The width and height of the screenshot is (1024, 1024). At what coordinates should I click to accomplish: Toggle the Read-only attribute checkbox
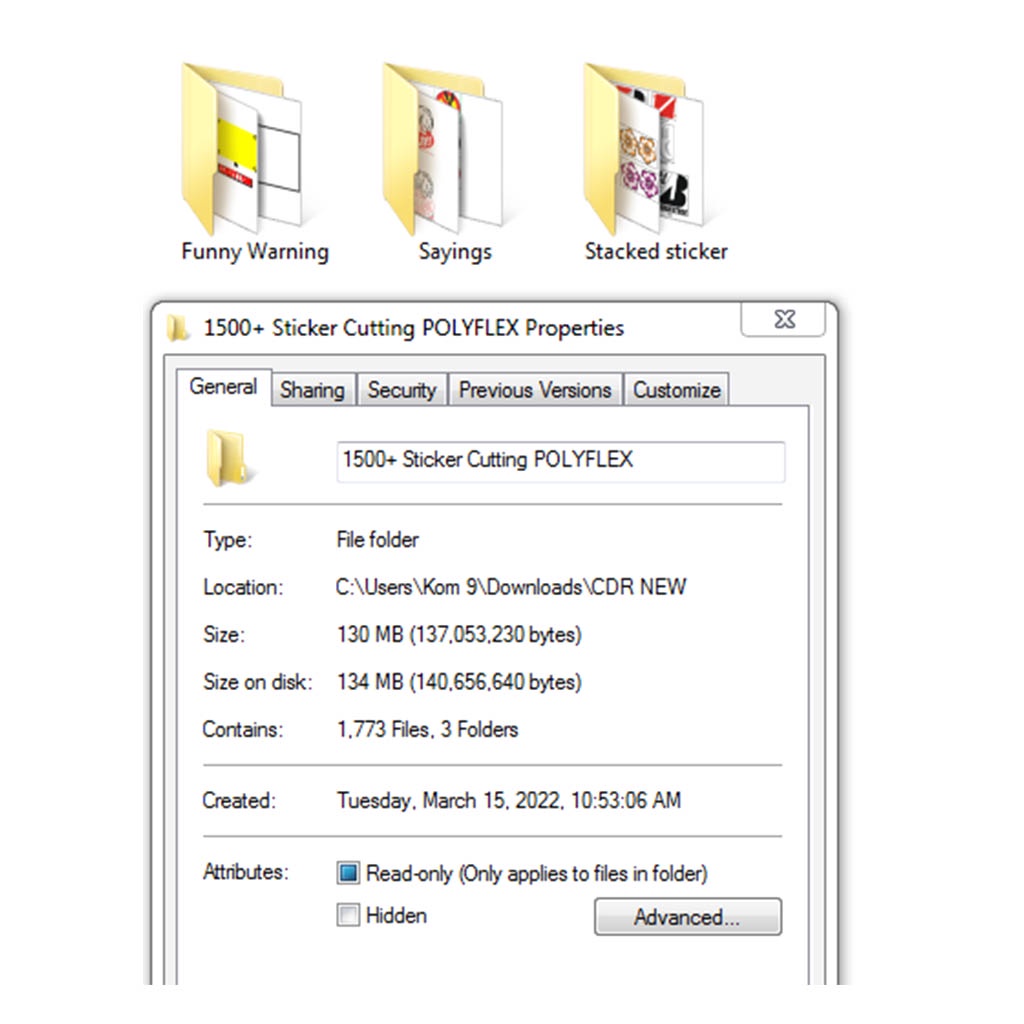348,873
